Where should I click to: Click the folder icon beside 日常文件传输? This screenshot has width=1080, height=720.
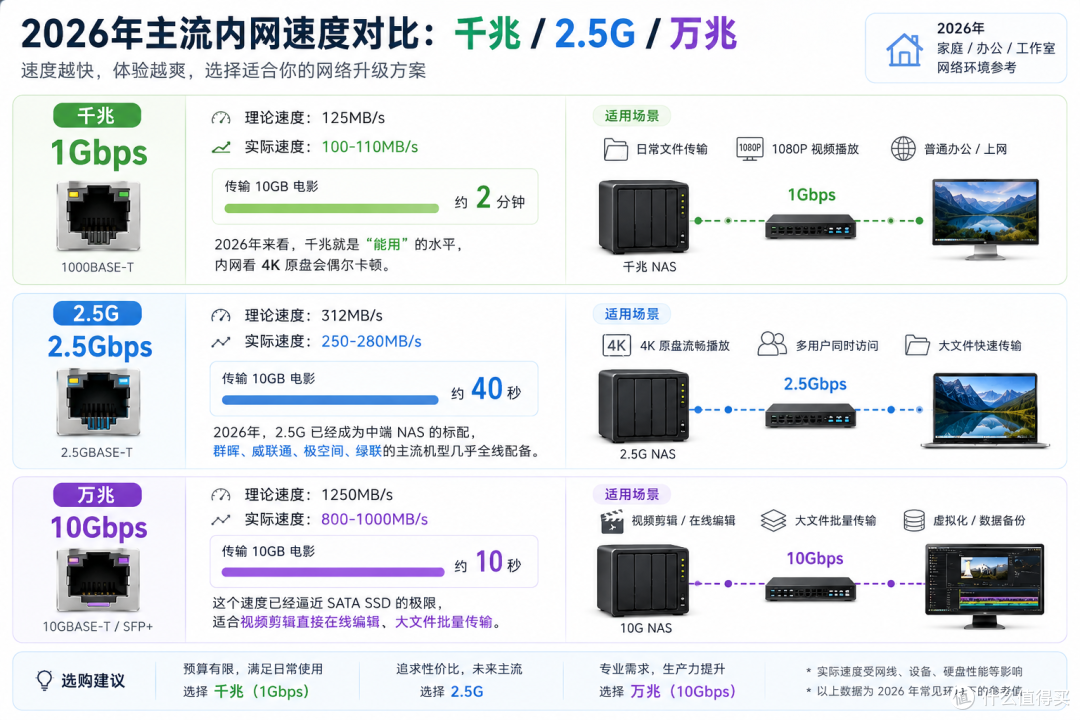(615, 149)
